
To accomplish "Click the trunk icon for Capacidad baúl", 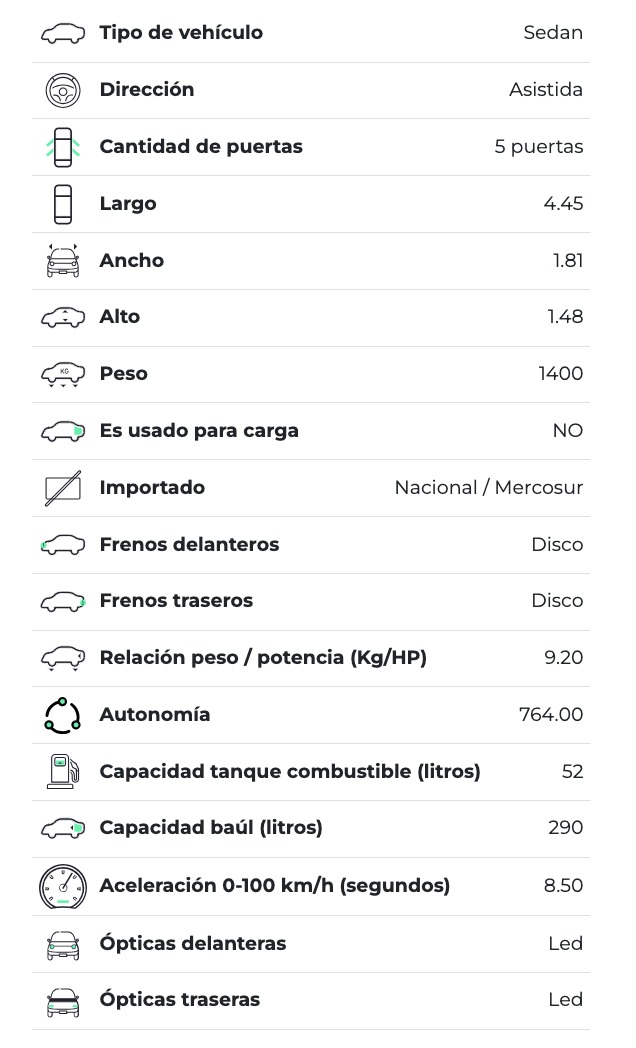I will pyautogui.click(x=63, y=829).
